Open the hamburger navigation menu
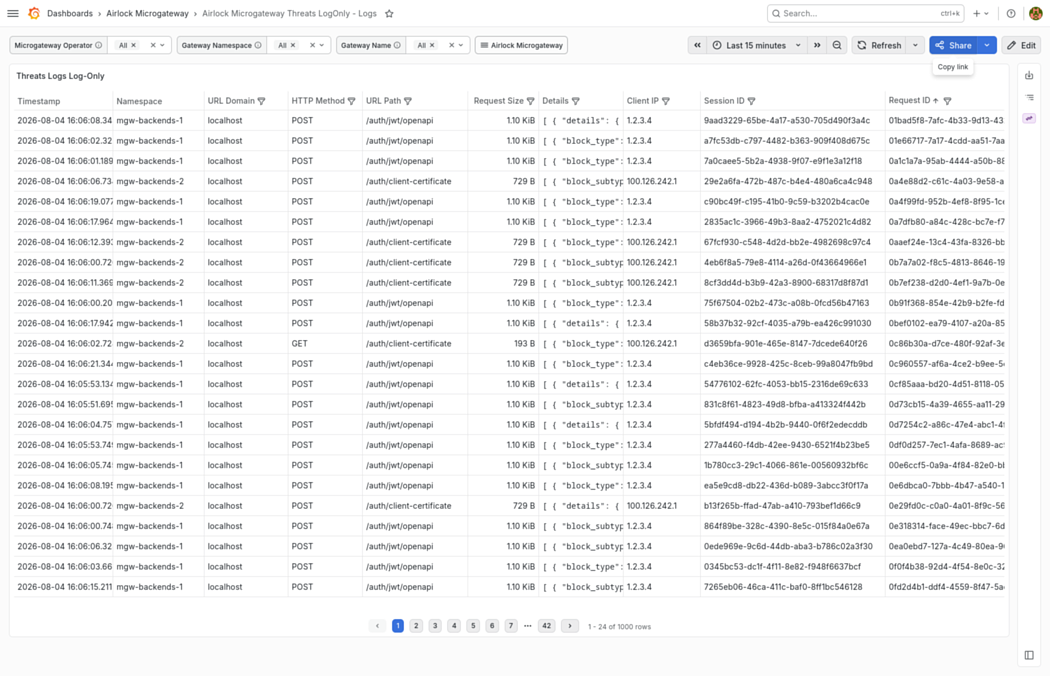 pos(13,13)
